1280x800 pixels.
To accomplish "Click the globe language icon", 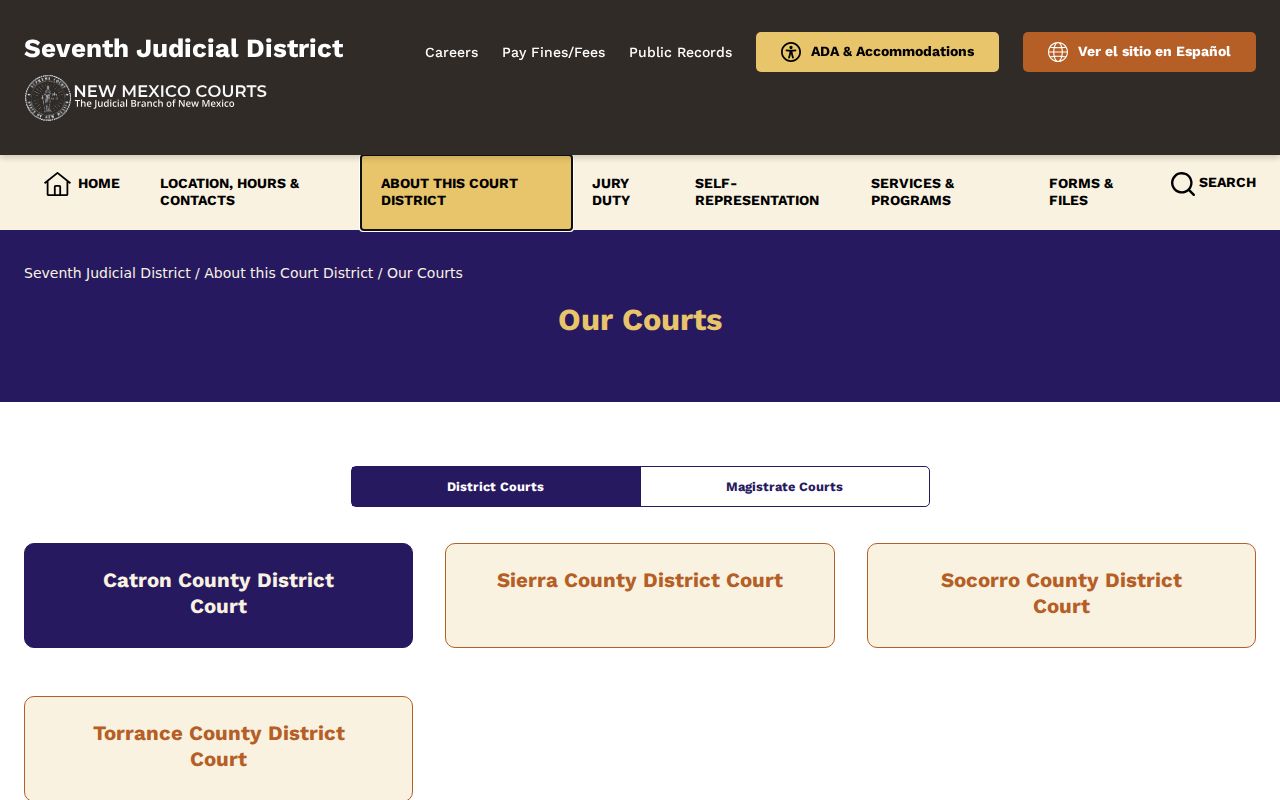I will (1058, 52).
